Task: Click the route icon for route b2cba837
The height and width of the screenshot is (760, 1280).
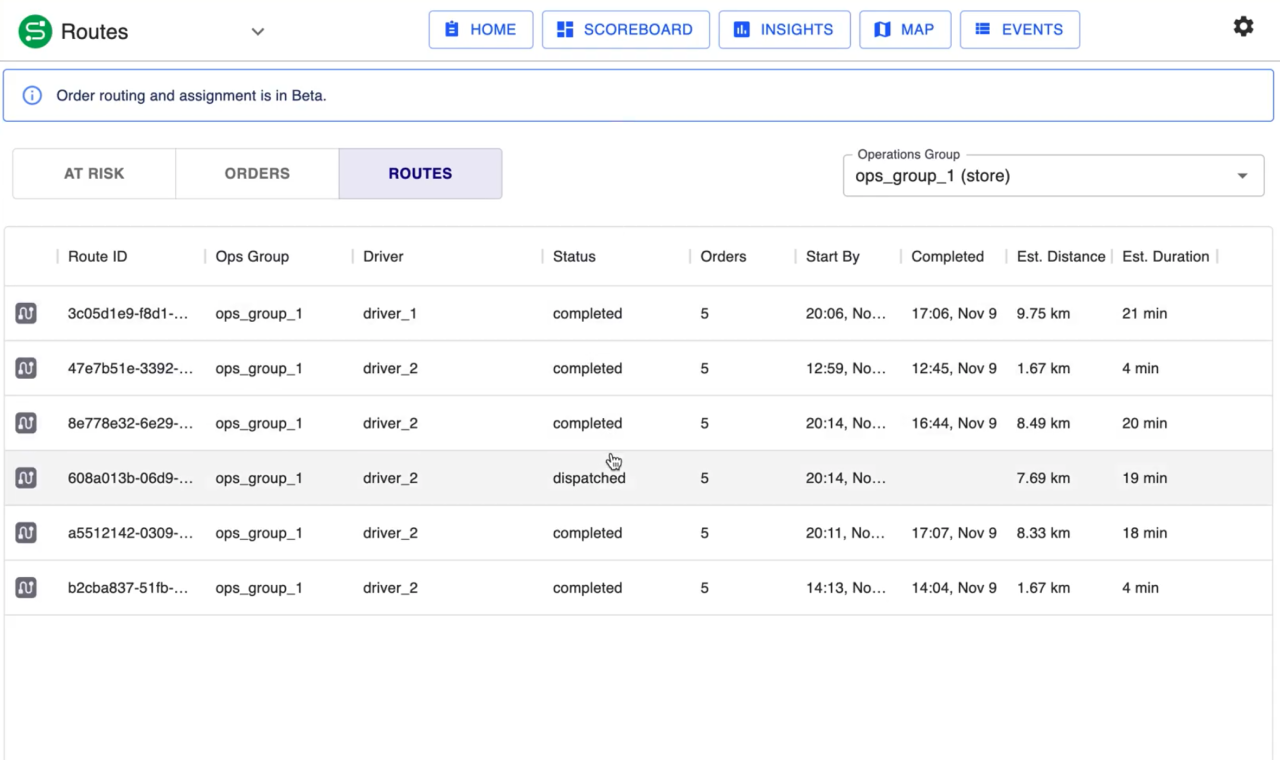Action: [x=26, y=588]
